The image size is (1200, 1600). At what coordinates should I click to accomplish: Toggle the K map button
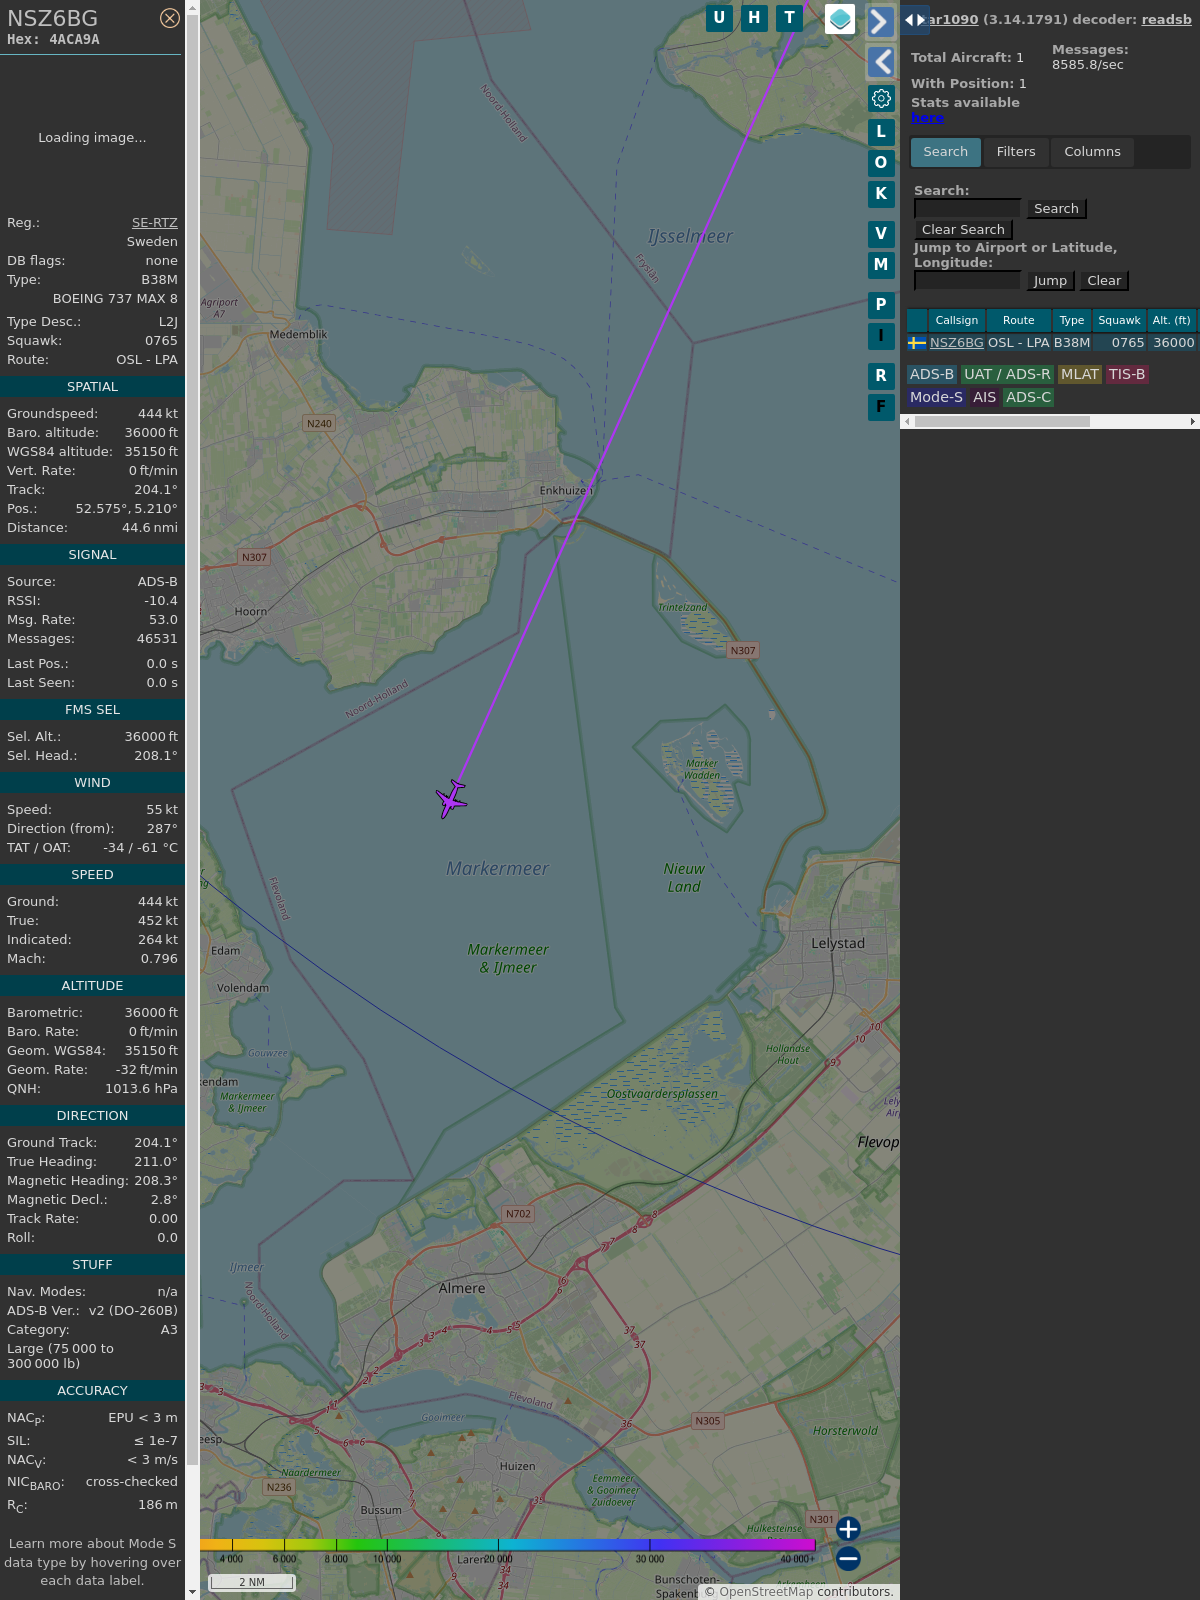click(x=881, y=194)
